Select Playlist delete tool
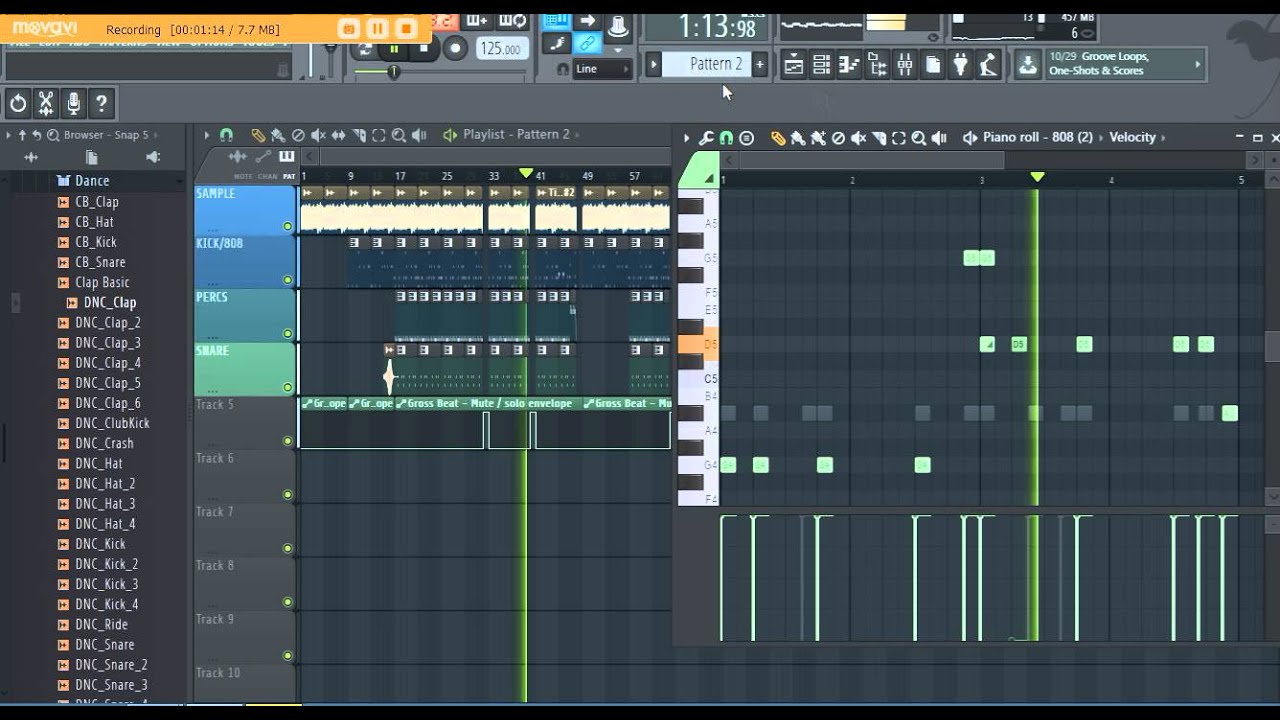This screenshot has height=720, width=1280. click(x=298, y=135)
